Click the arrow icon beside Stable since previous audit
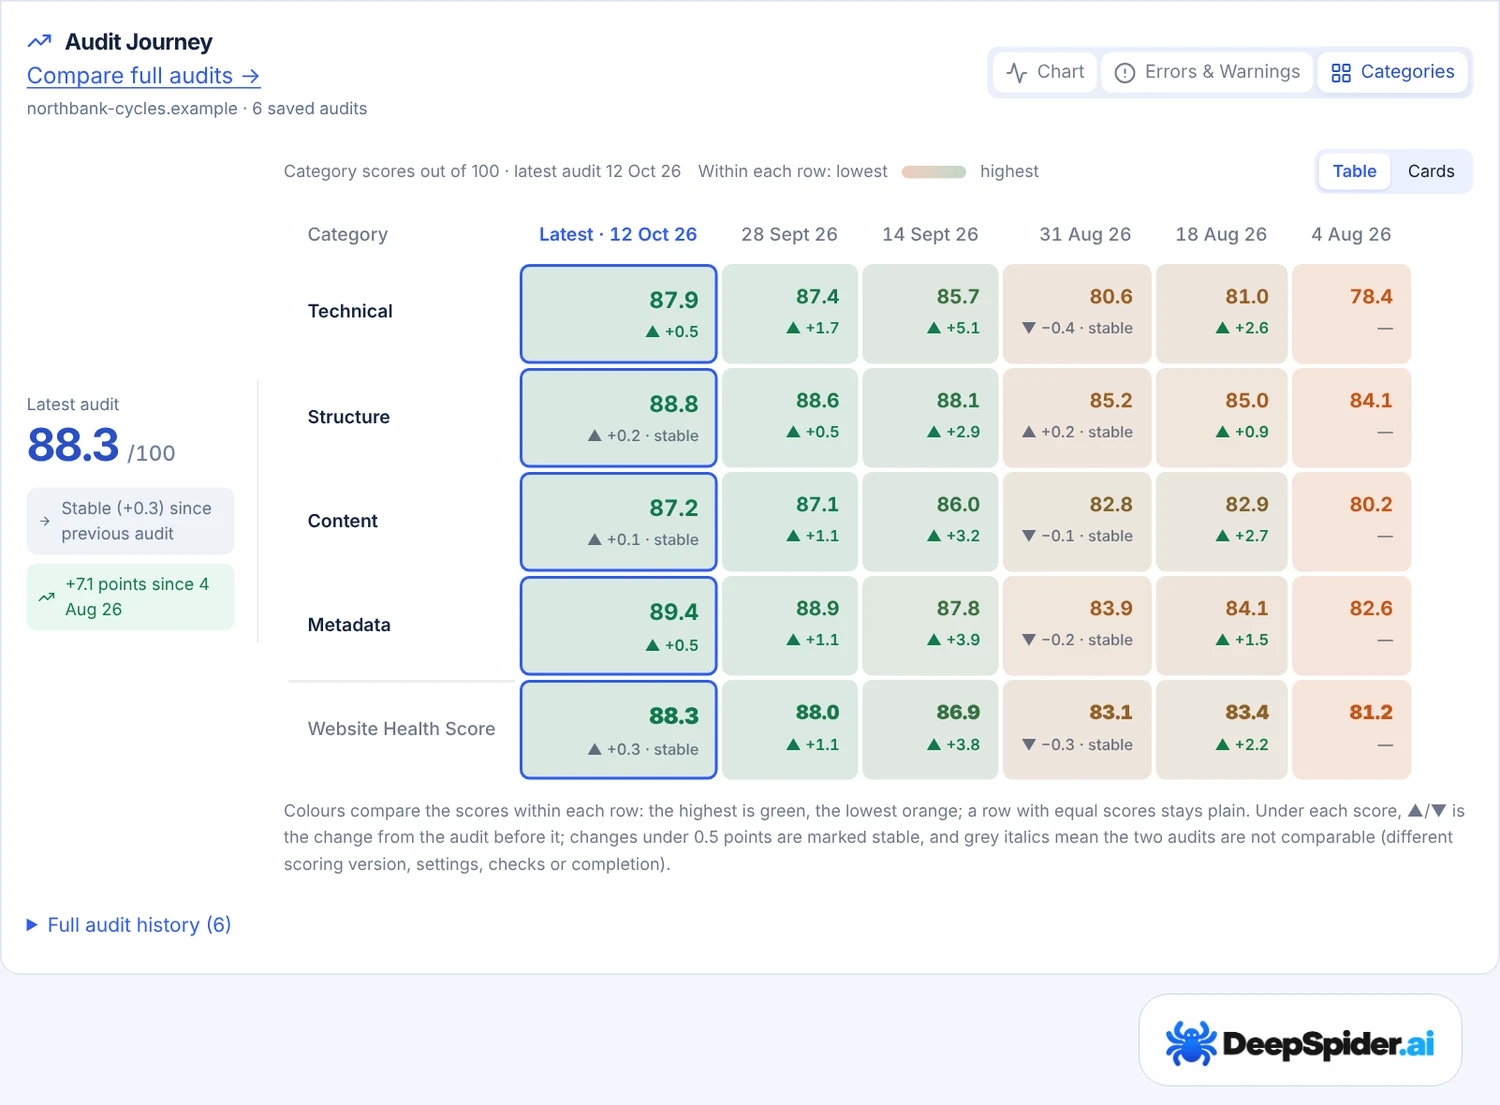Viewport: 1500px width, 1105px height. pyautogui.click(x=45, y=521)
